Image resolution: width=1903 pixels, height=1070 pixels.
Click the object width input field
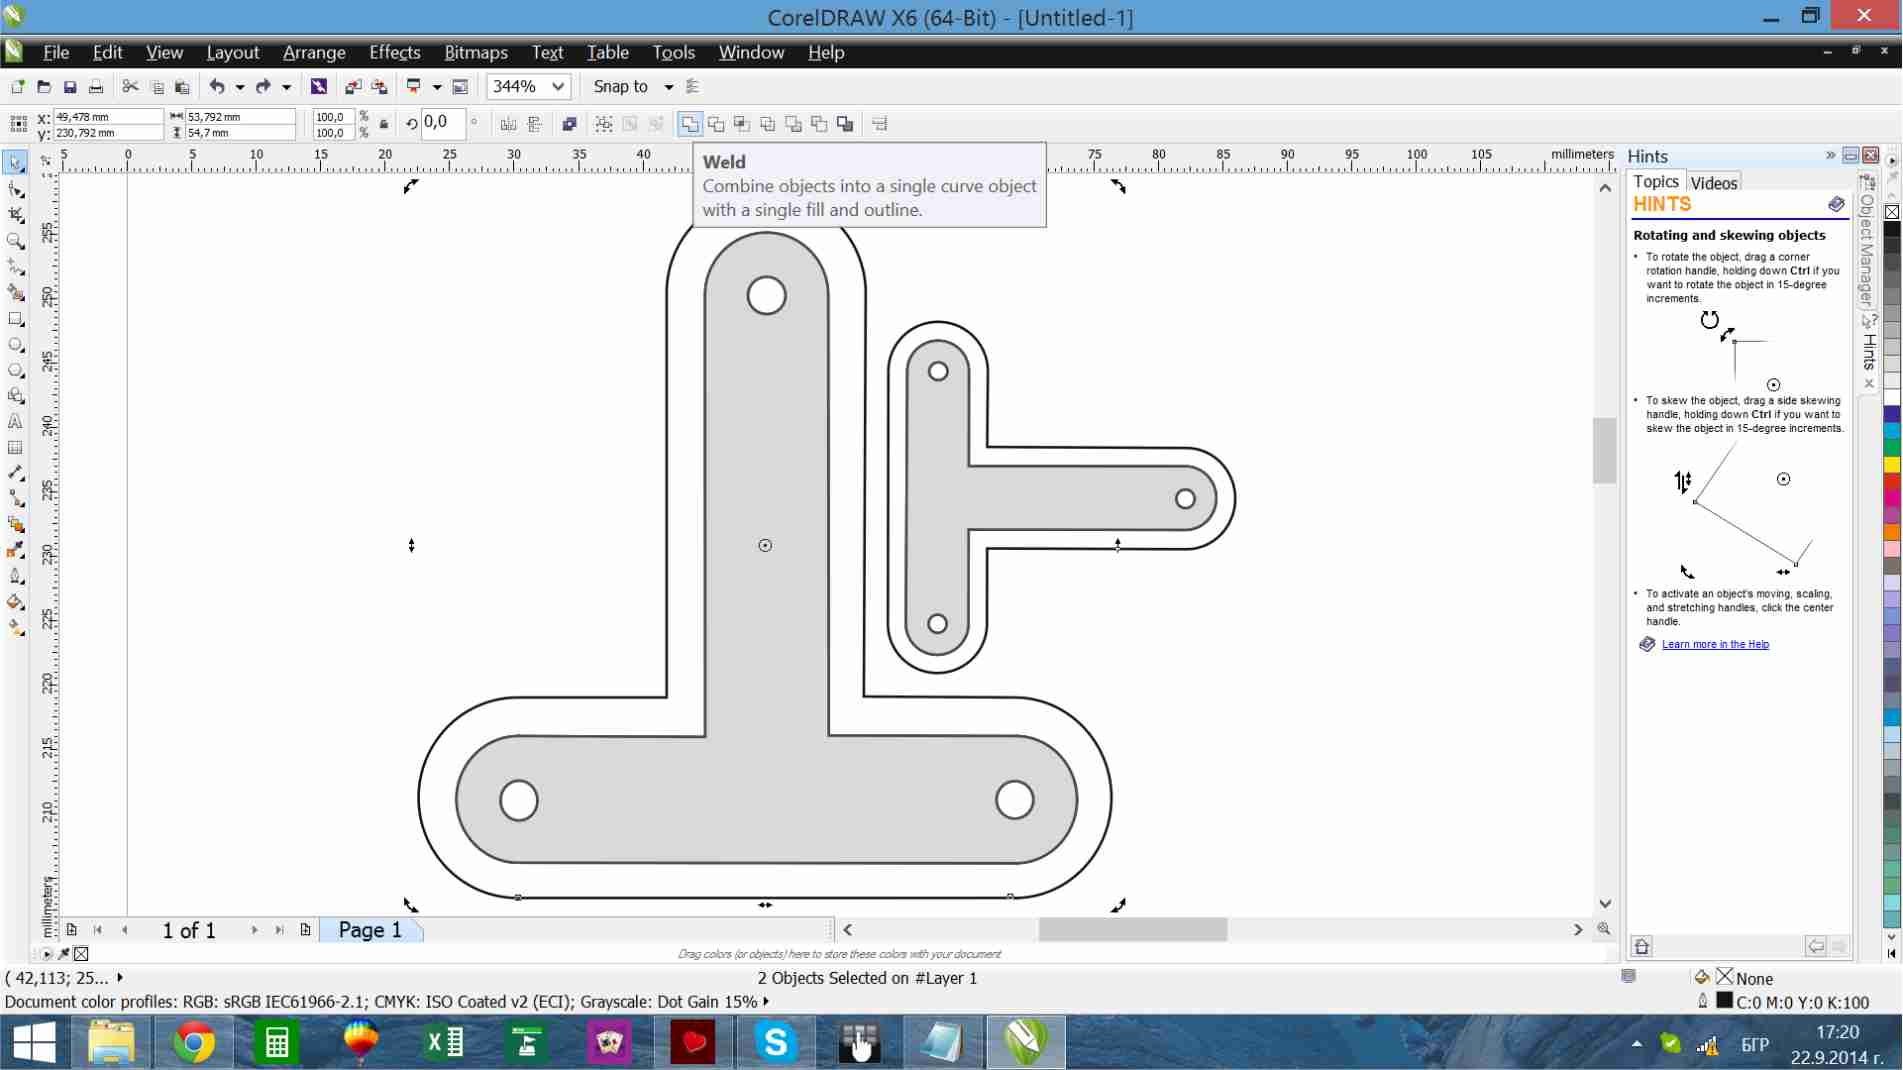coord(240,117)
